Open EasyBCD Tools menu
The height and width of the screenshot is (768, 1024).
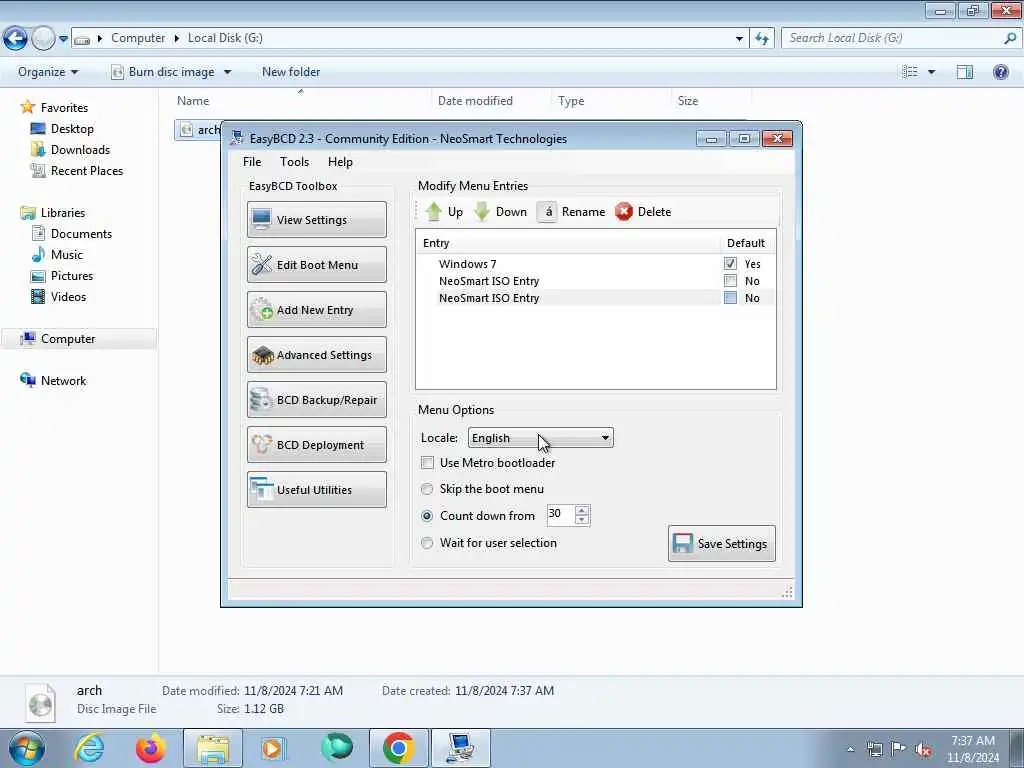295,162
